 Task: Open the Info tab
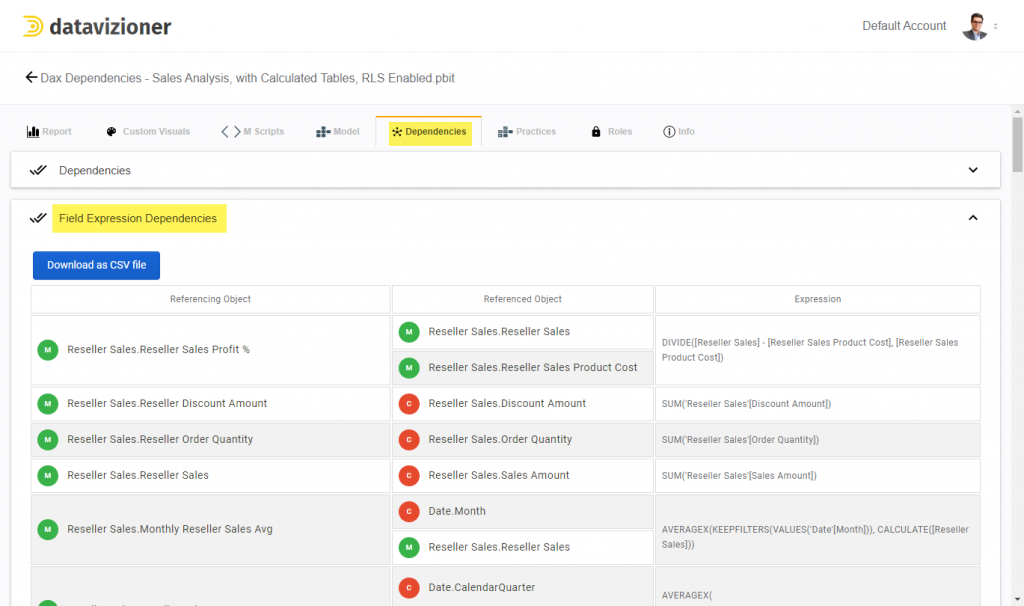pos(679,131)
